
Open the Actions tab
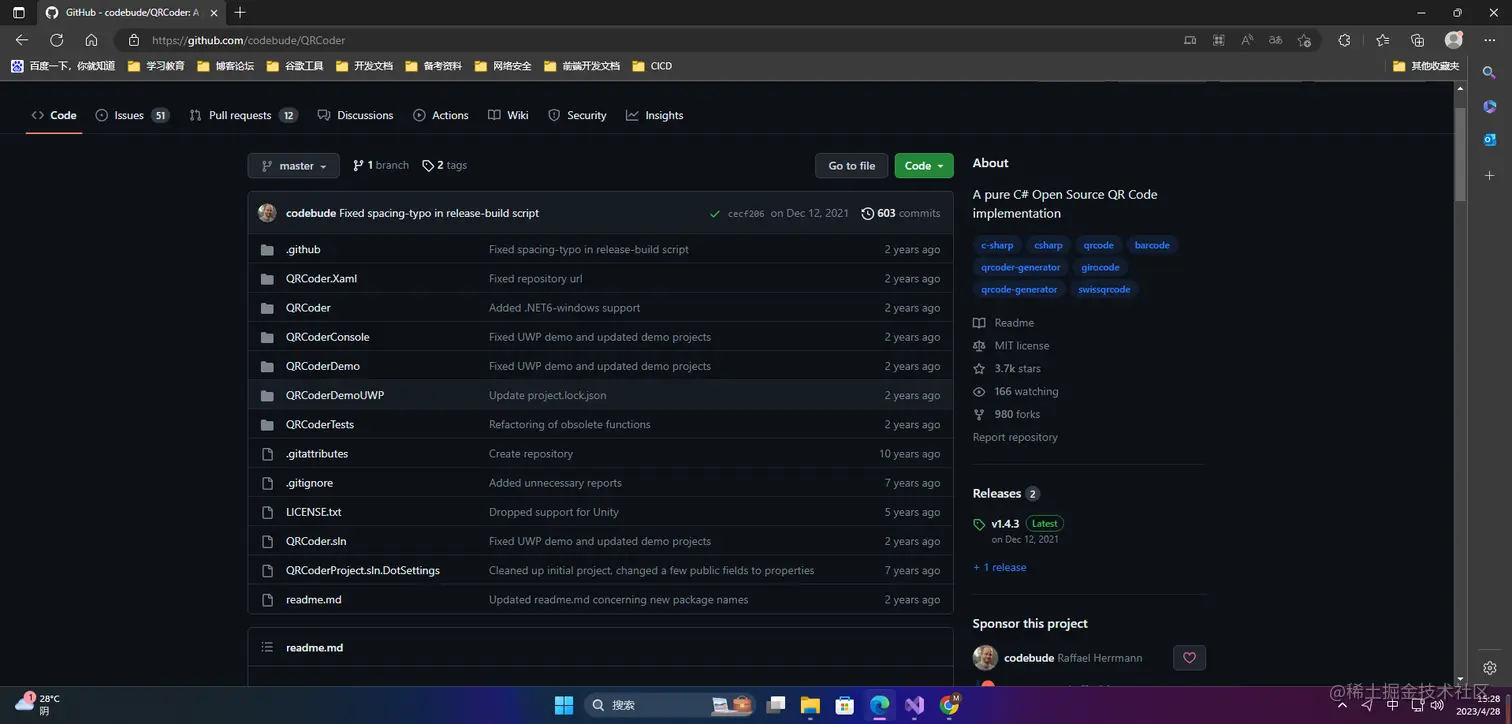pyautogui.click(x=441, y=115)
